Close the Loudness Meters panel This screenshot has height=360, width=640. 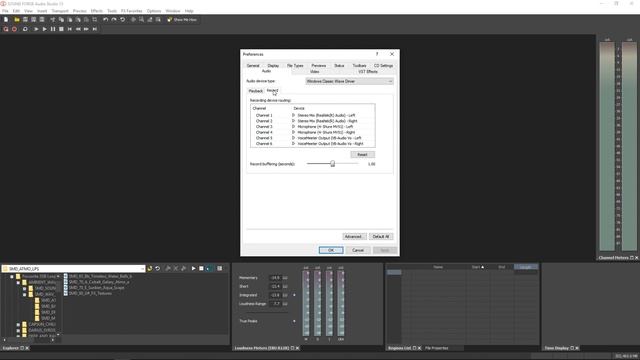pos(298,348)
